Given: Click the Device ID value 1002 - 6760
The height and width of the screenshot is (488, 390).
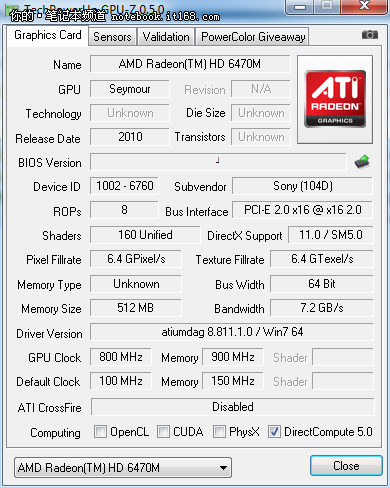Looking at the screenshot, I should coord(124,186).
